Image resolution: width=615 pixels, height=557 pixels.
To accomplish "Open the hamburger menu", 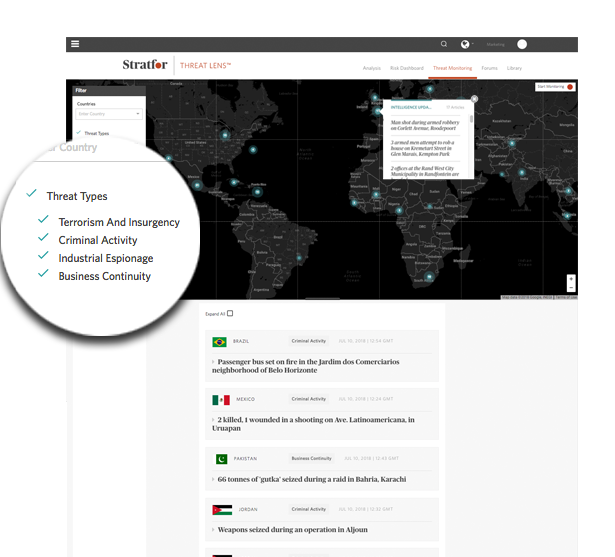I will (x=75, y=44).
